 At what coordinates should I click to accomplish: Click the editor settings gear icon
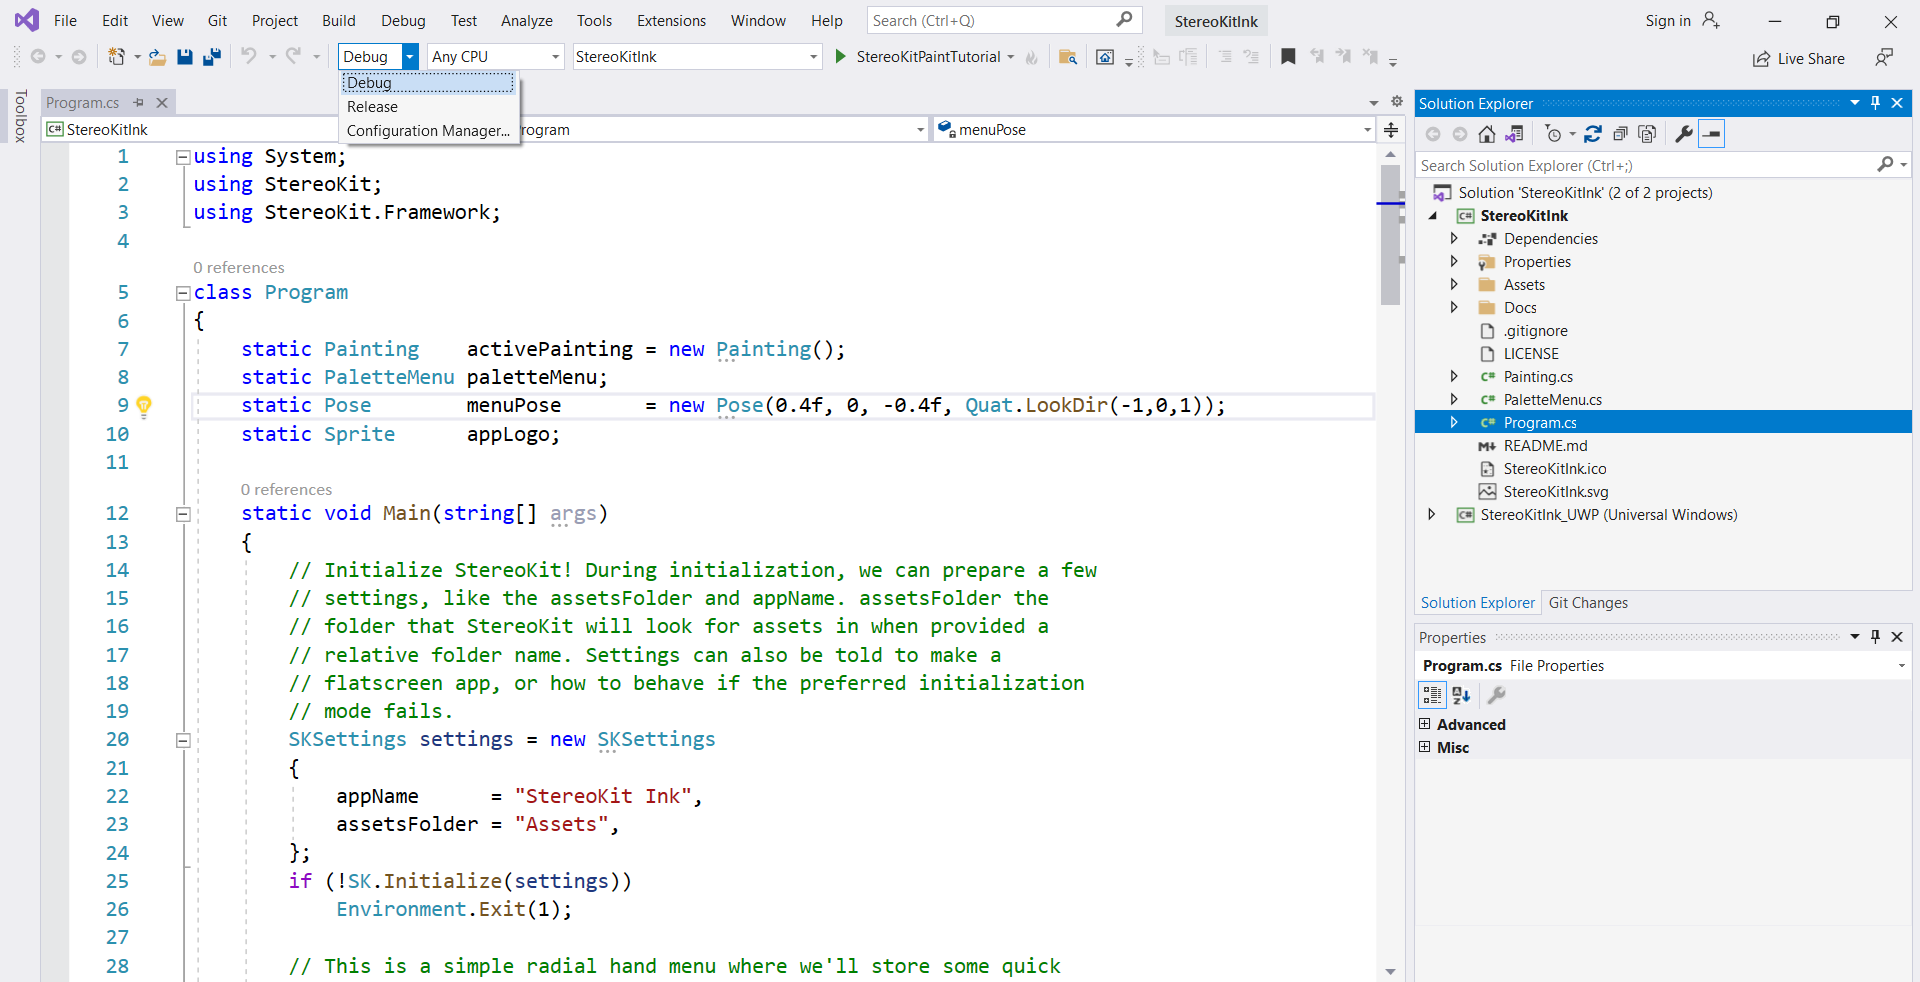click(1397, 102)
